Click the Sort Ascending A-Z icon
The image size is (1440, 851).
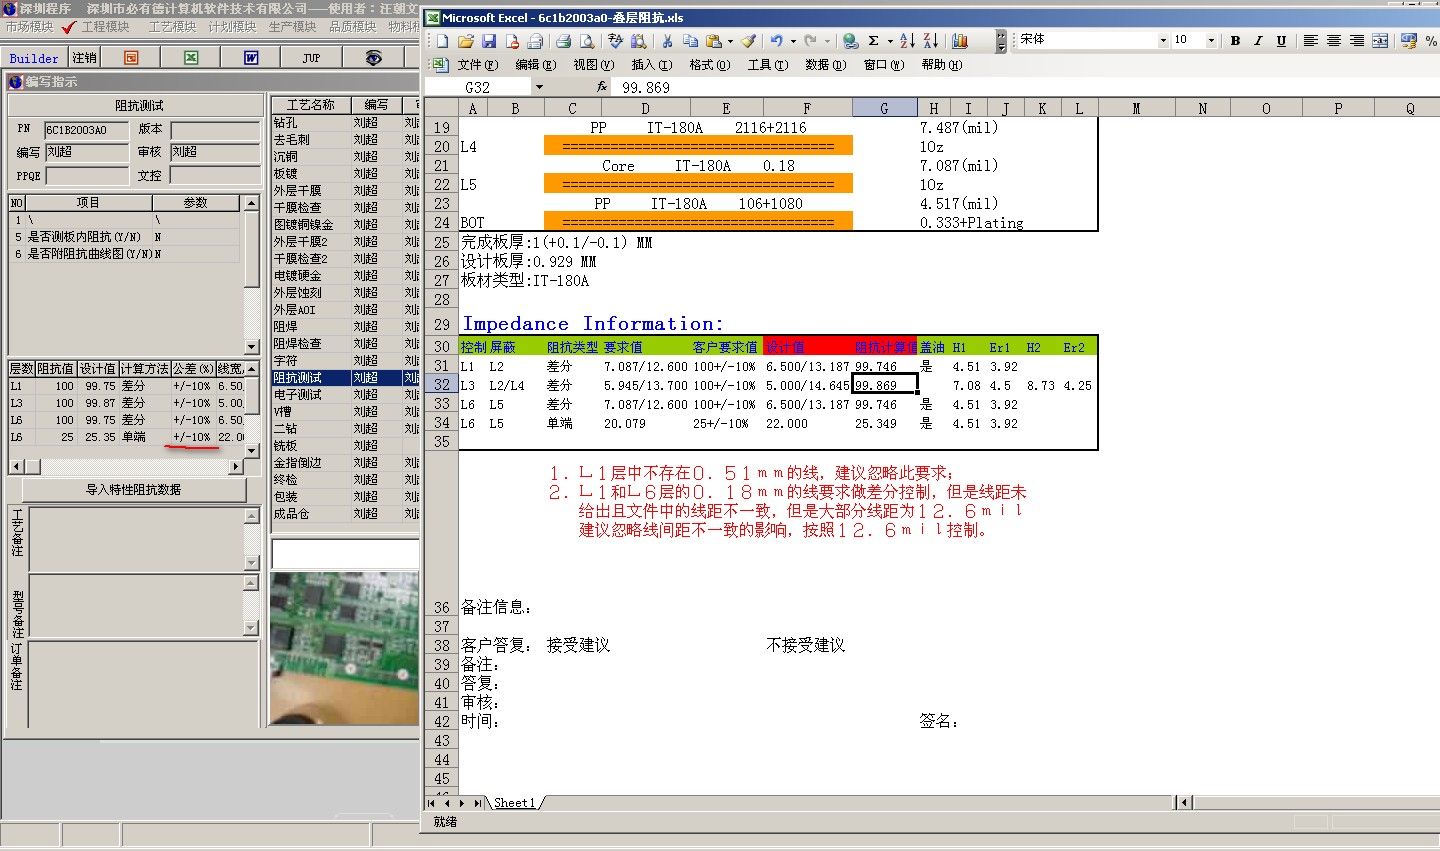[907, 41]
